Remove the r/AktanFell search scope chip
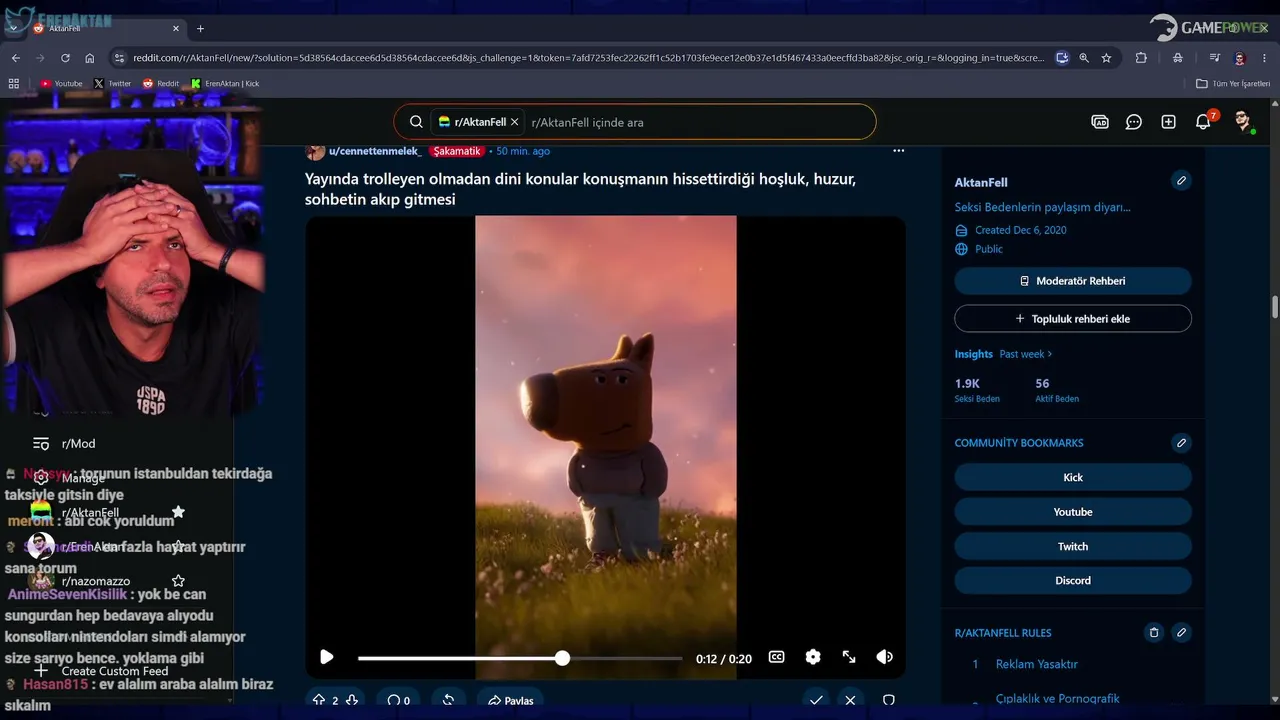The width and height of the screenshot is (1280, 720). tap(515, 122)
